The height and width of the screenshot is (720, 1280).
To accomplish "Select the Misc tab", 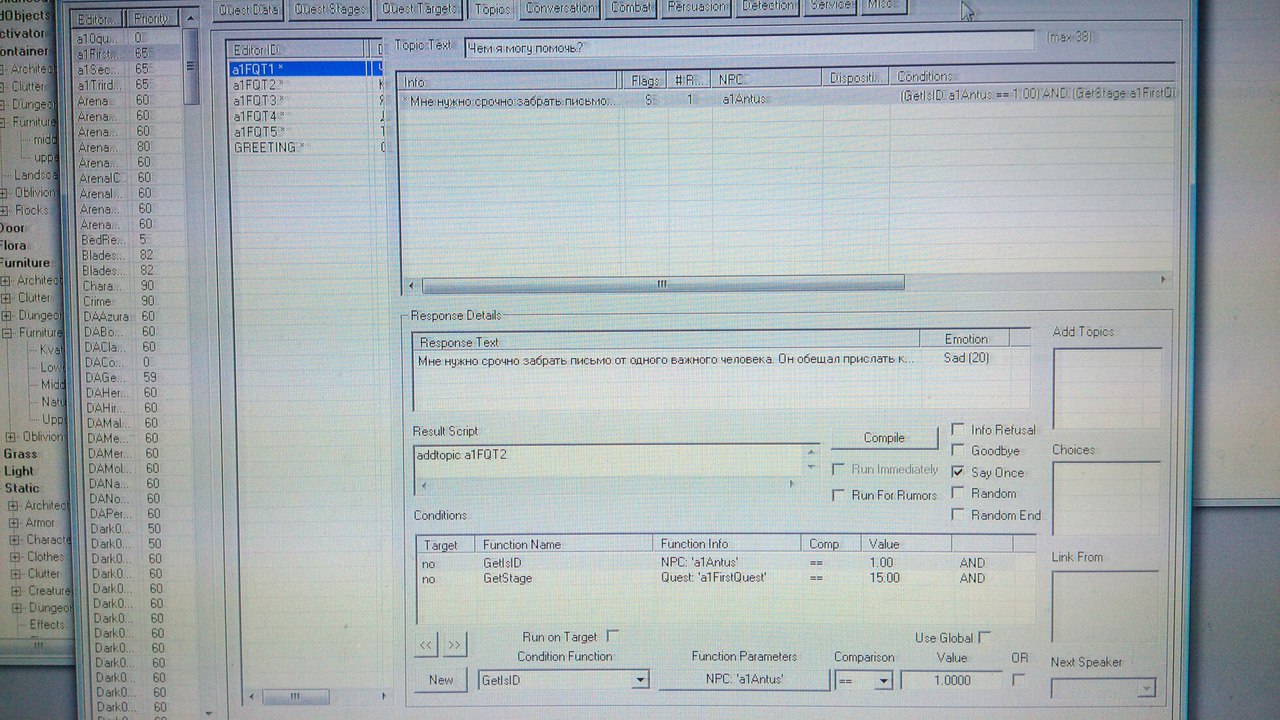I will coord(881,7).
